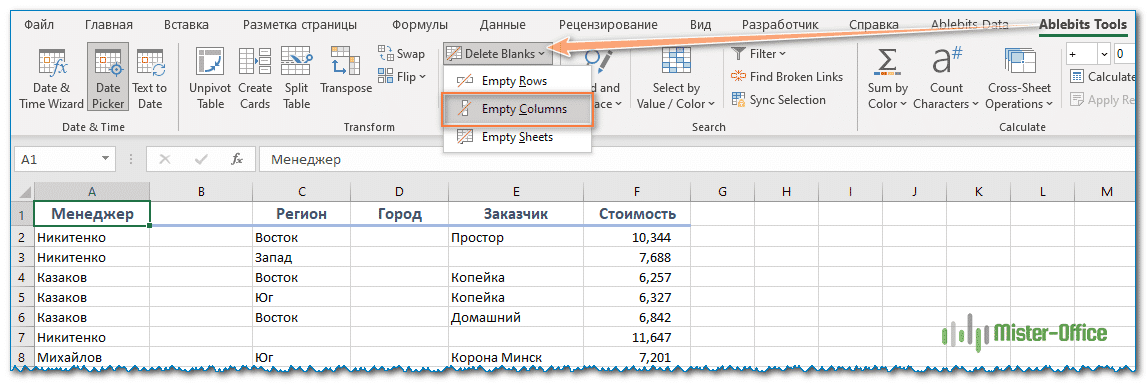Select column D header
Viewport: 1147px width, 389px height.
click(399, 192)
